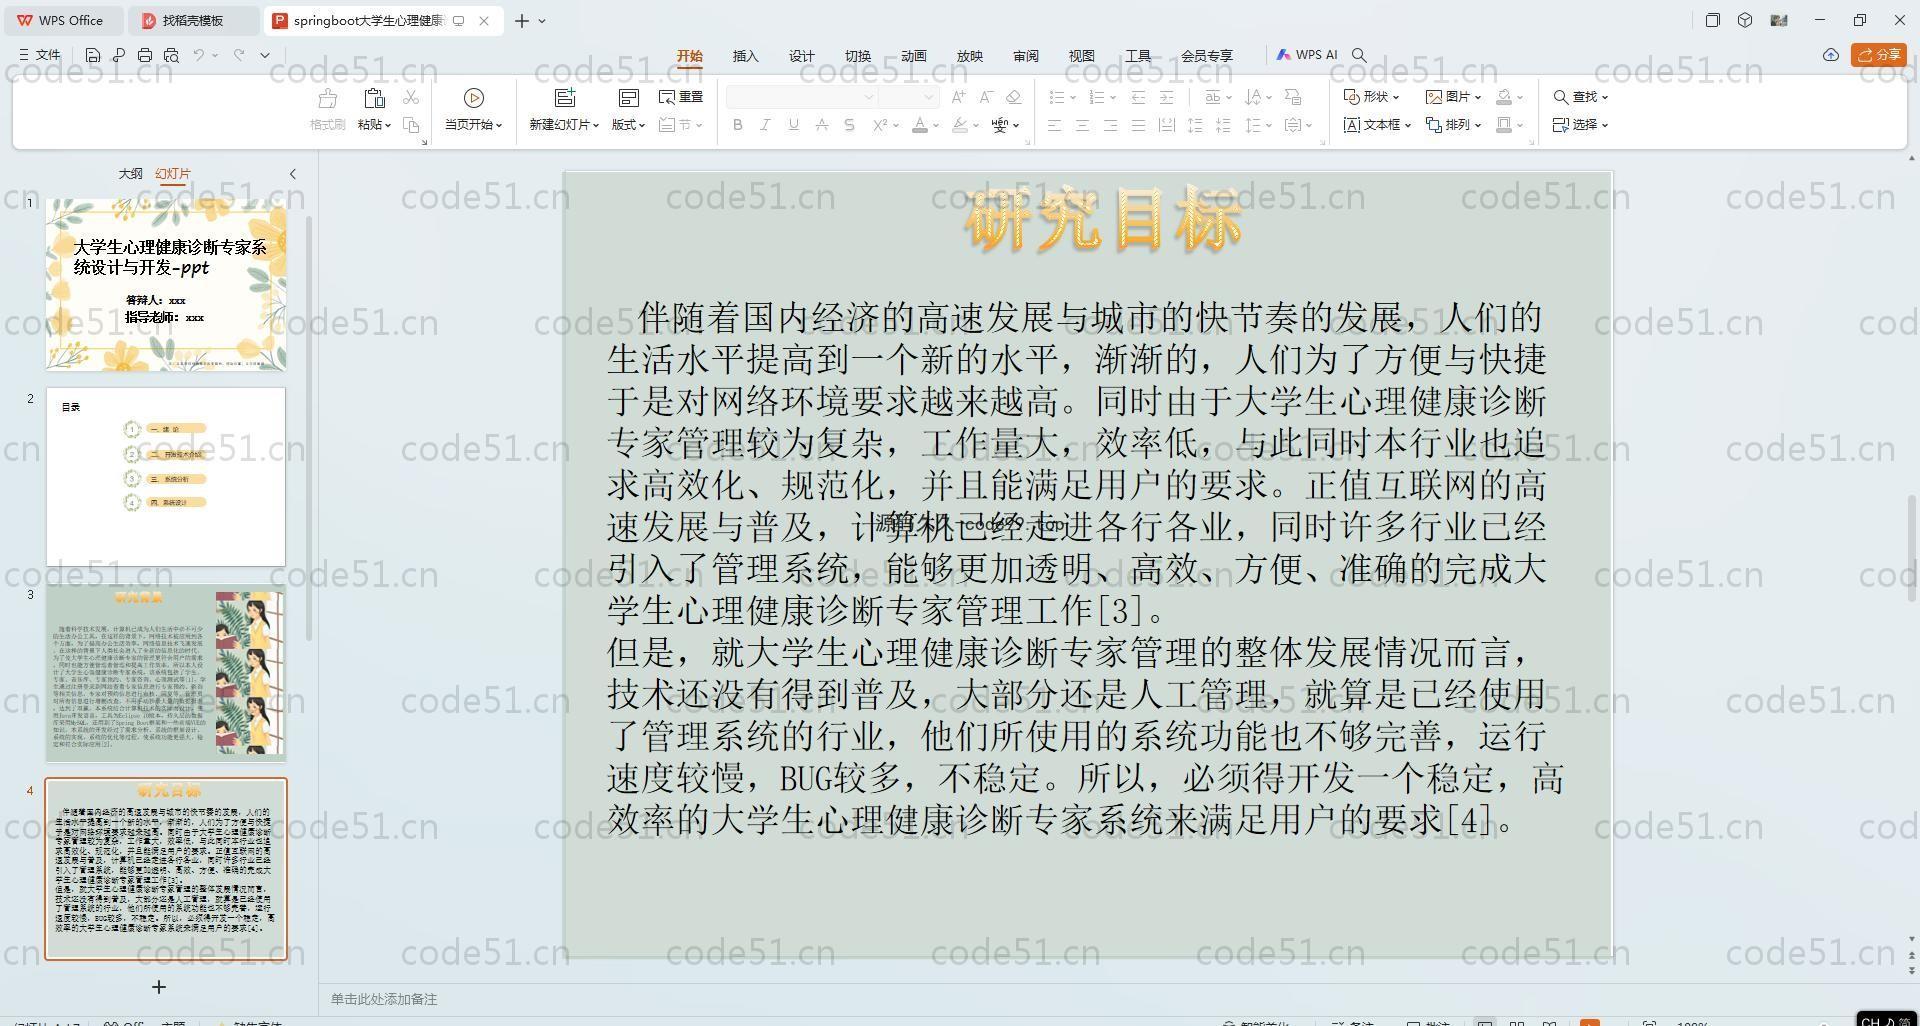Viewport: 1920px width, 1026px height.
Task: Click the cut scissors icon
Action: coord(410,97)
